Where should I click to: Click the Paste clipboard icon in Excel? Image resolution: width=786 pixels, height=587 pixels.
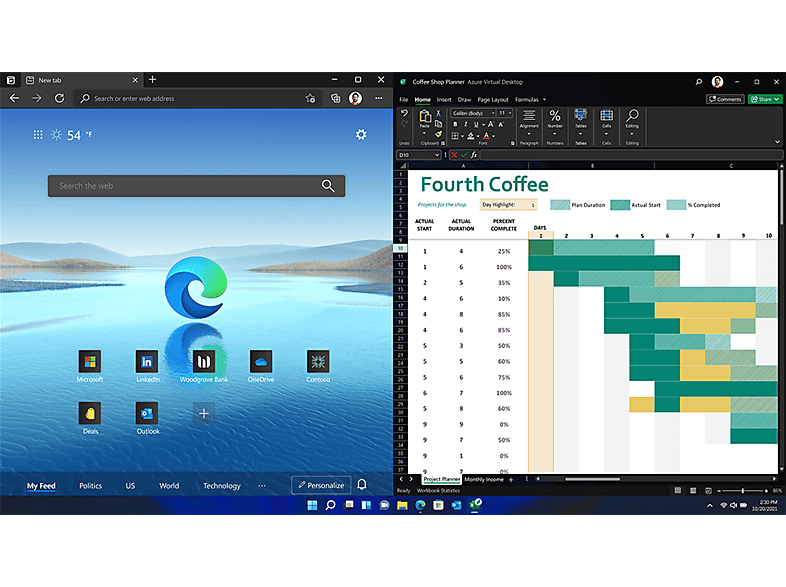[425, 116]
